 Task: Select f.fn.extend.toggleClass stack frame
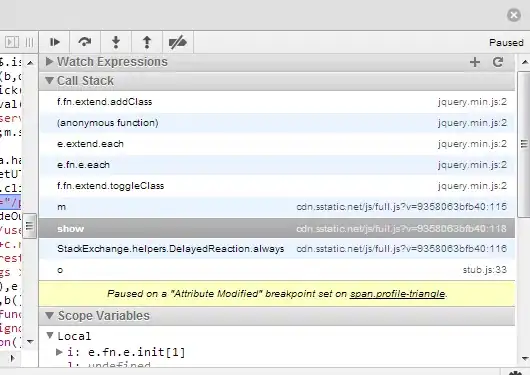point(277,186)
